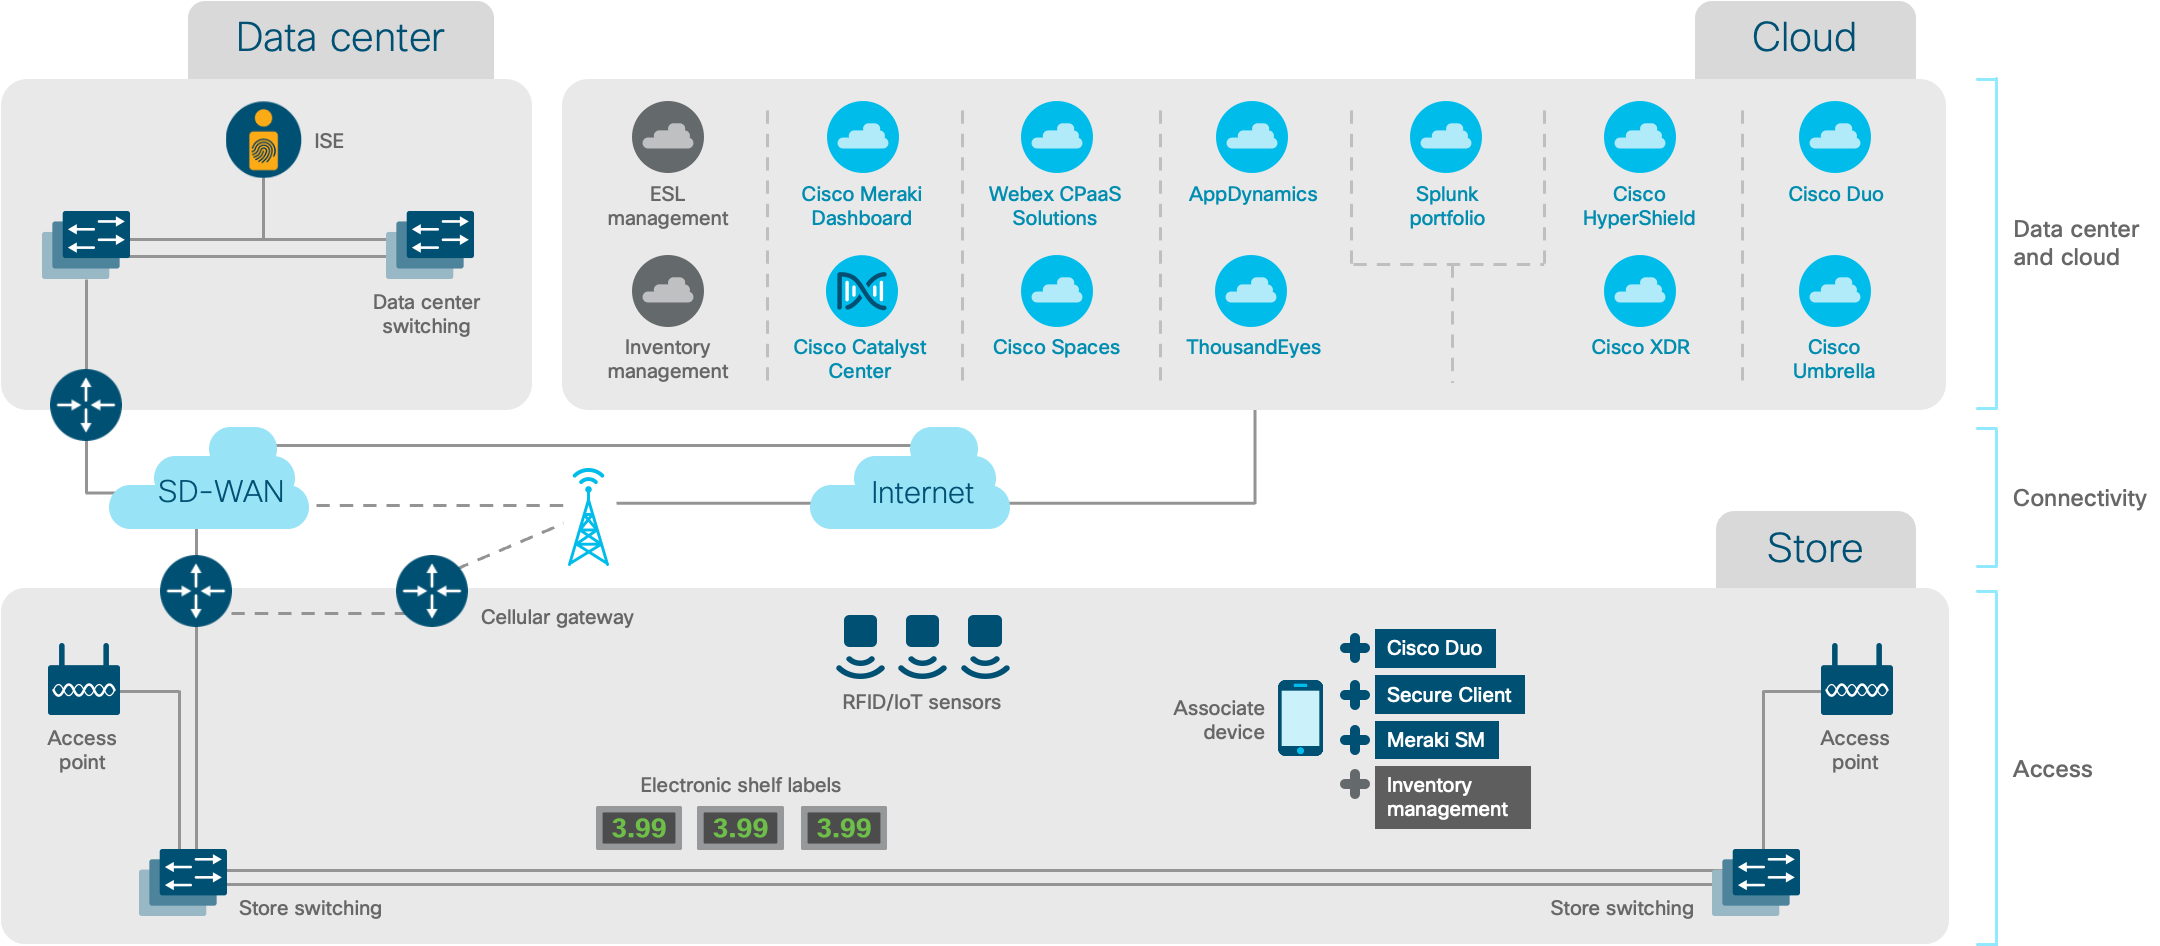Select the Cisco Duo box in Store
Viewport: 2160px width, 946px height.
click(1435, 648)
